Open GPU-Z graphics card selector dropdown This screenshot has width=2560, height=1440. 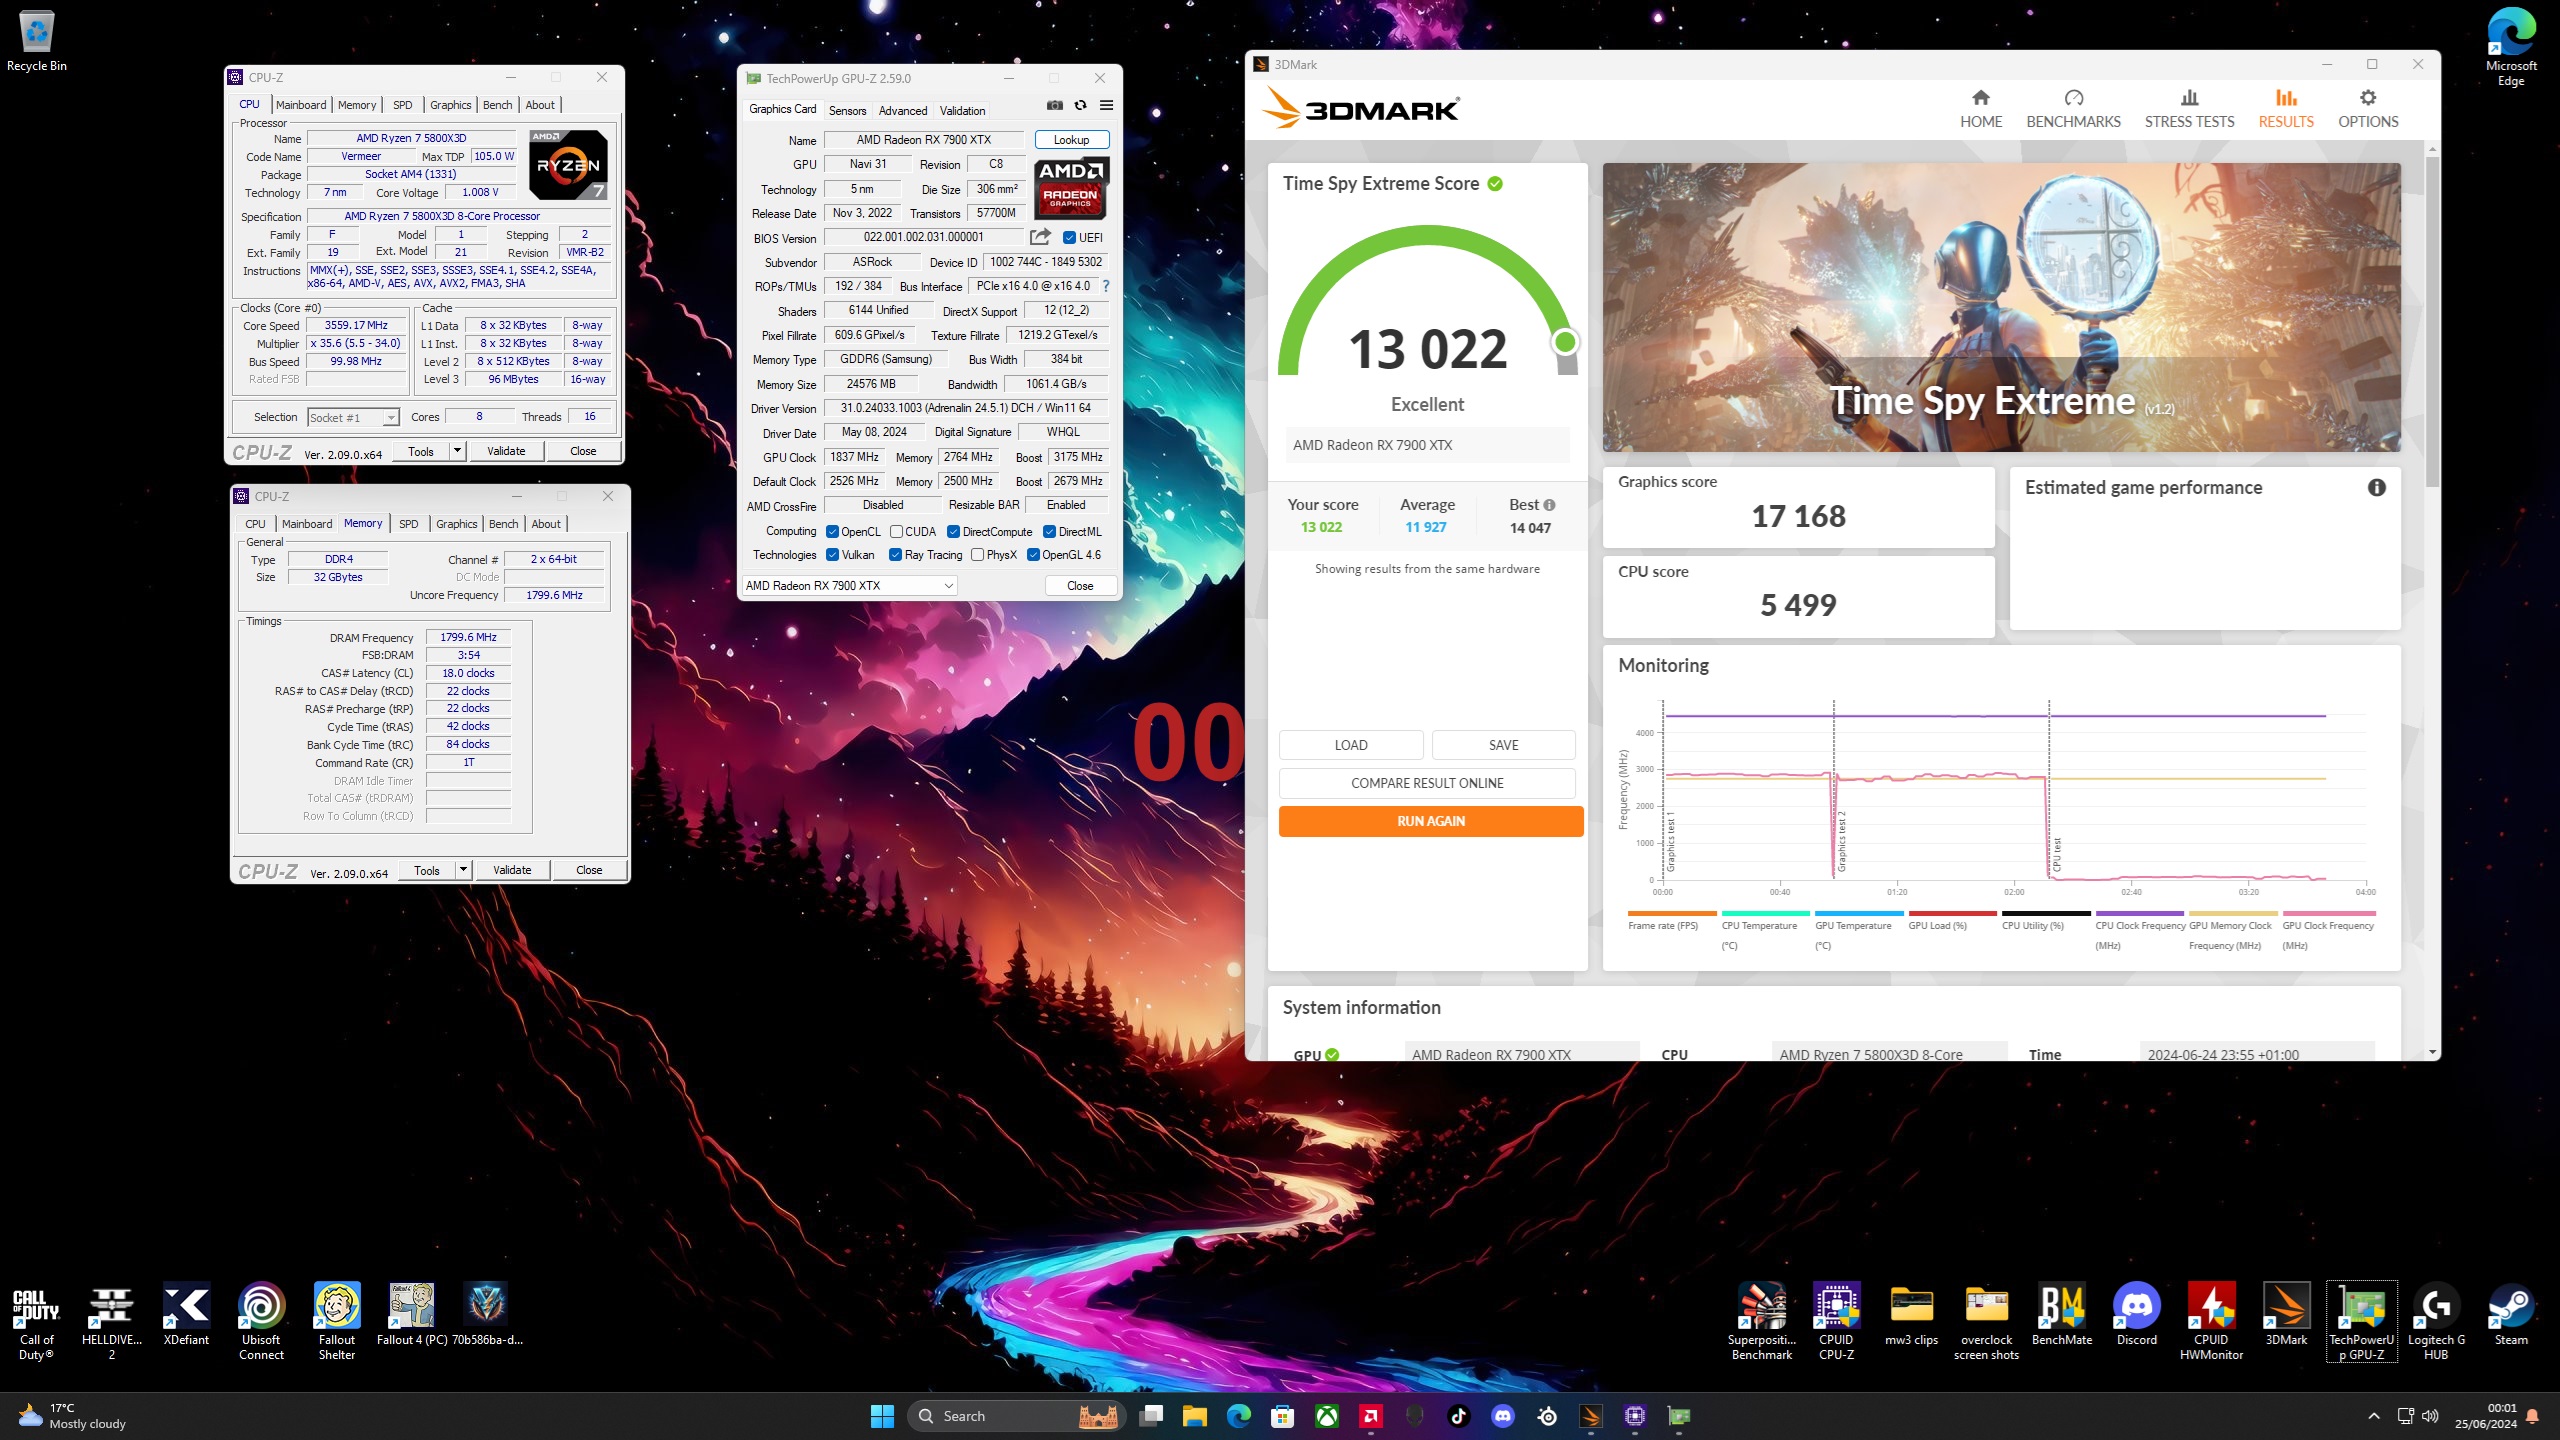coord(849,586)
